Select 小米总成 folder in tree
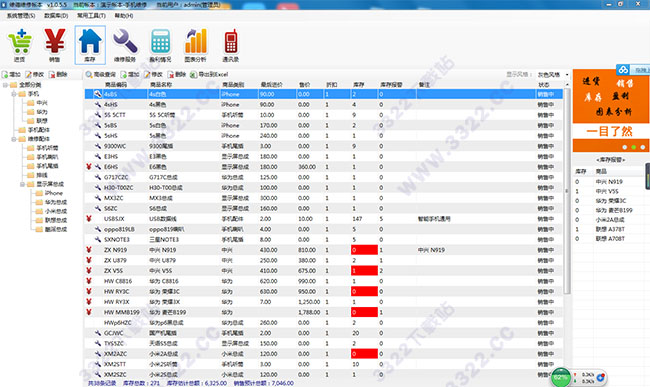The width and height of the screenshot is (650, 387). click(51, 211)
